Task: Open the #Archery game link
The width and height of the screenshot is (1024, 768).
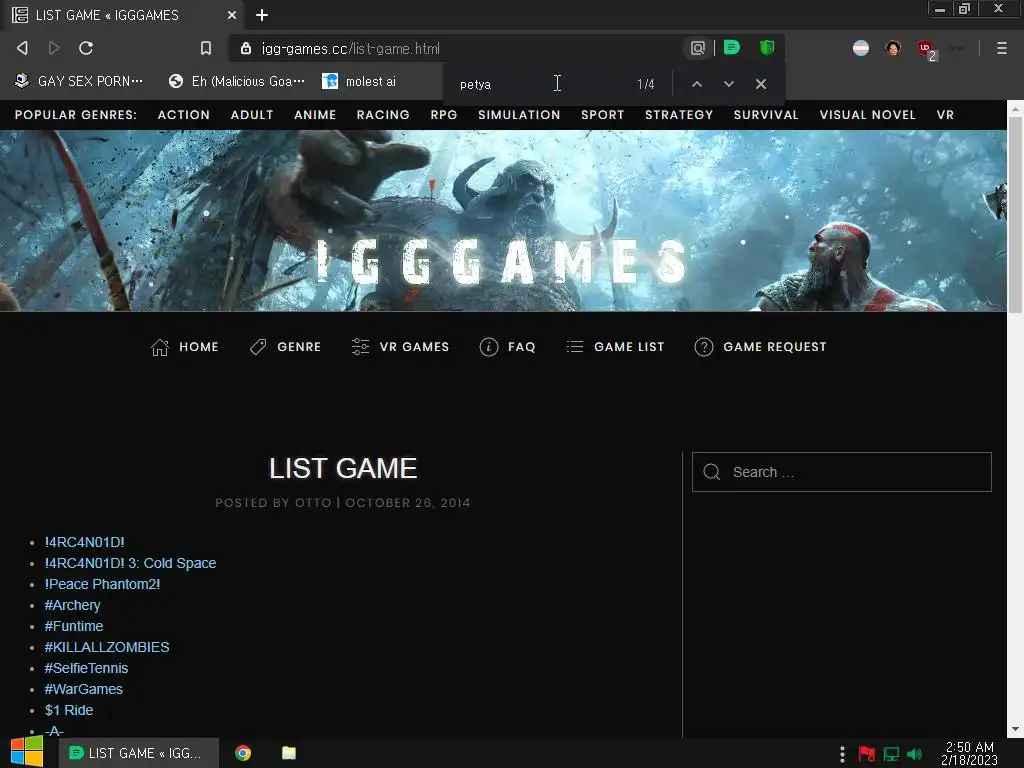Action: [x=72, y=605]
